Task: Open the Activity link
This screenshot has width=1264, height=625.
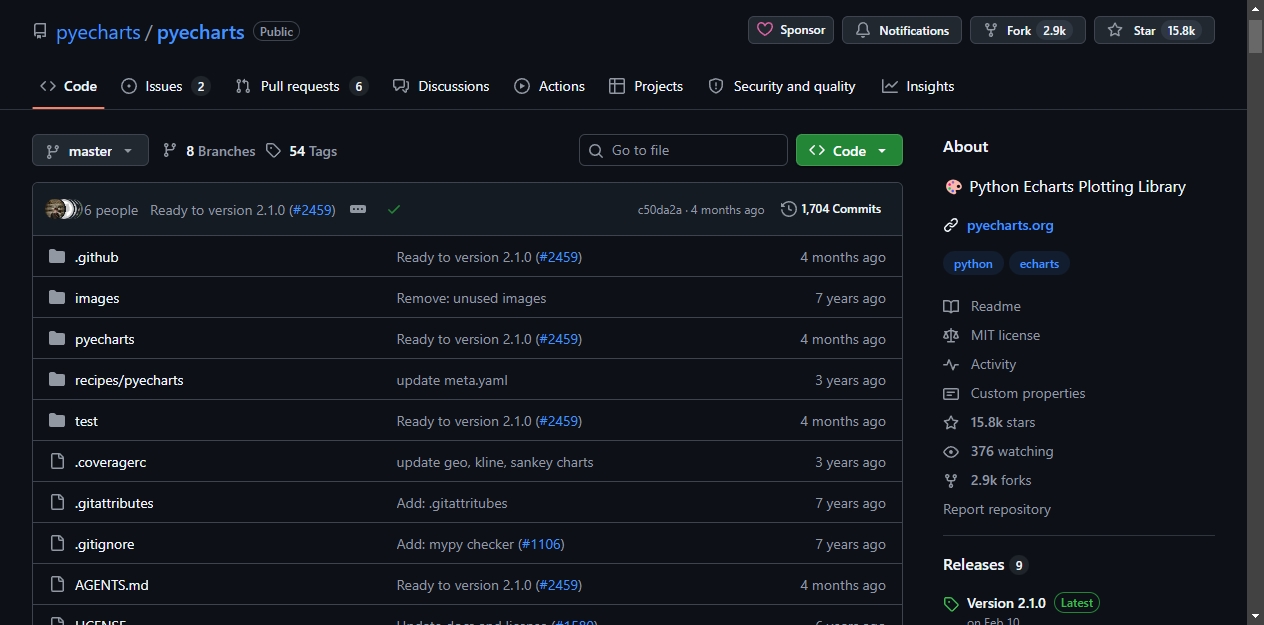Action: coord(979,364)
